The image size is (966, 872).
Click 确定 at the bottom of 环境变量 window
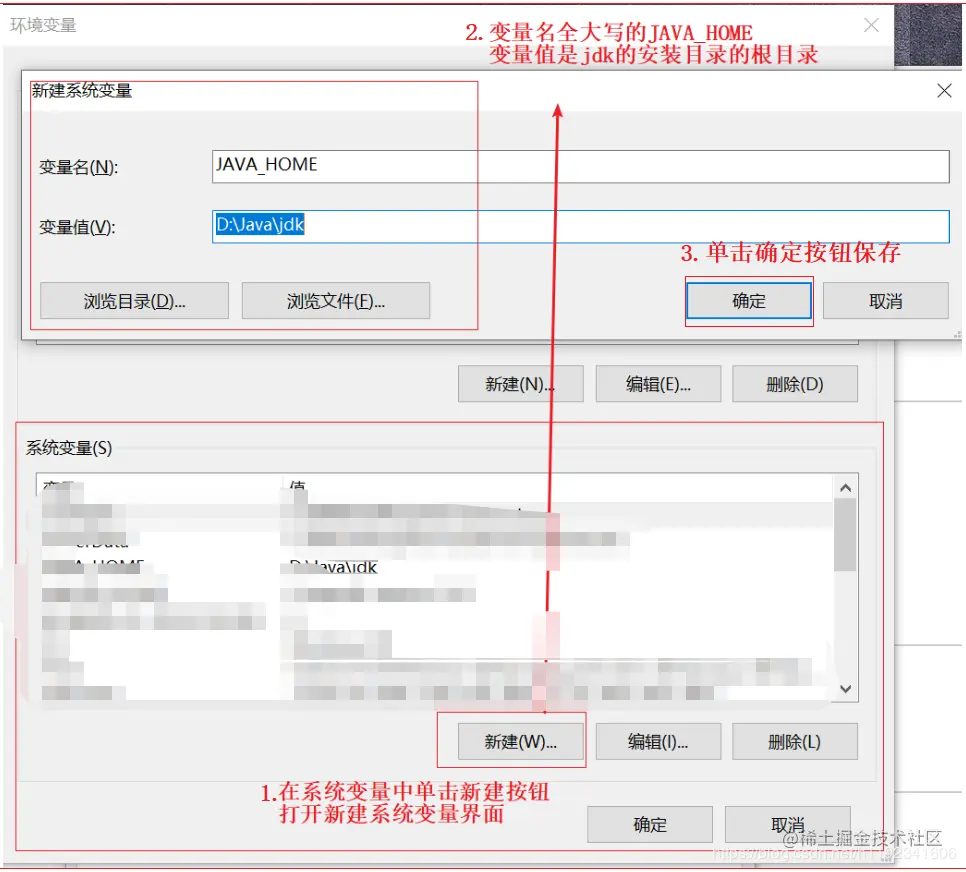pos(649,824)
